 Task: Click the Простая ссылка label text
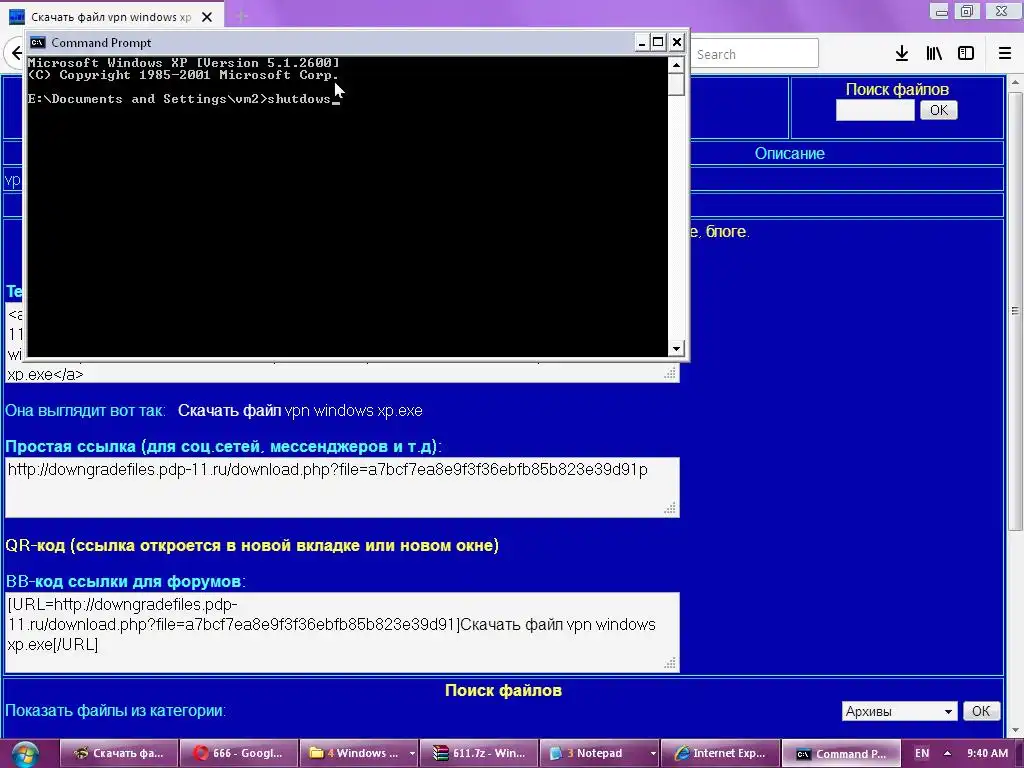(223, 447)
